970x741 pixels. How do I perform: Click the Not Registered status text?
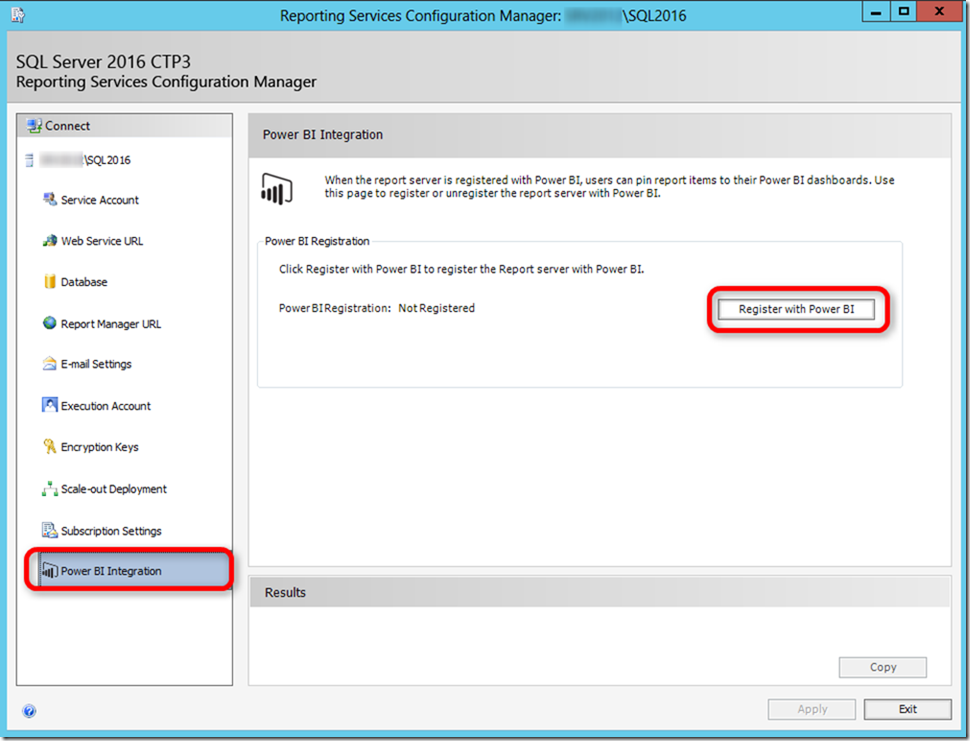436,308
